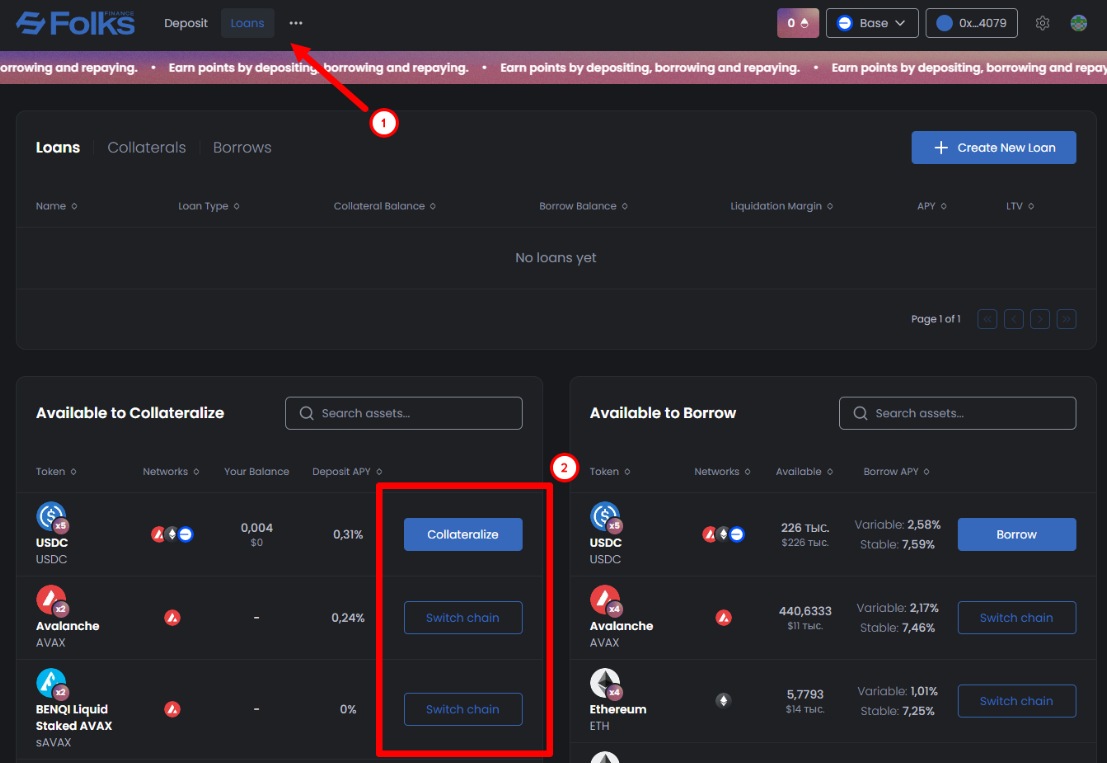Open the settings gear icon
The height and width of the screenshot is (763, 1107).
(x=1042, y=23)
